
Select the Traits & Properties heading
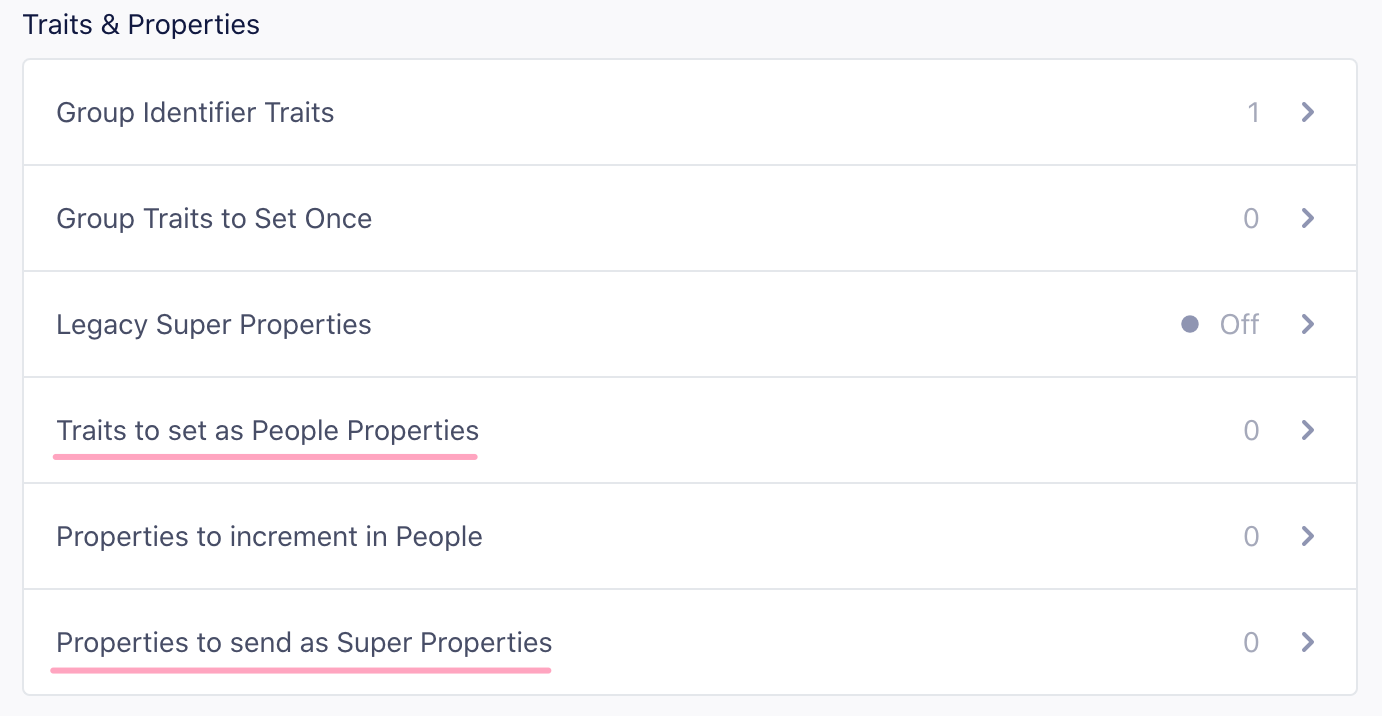141,24
